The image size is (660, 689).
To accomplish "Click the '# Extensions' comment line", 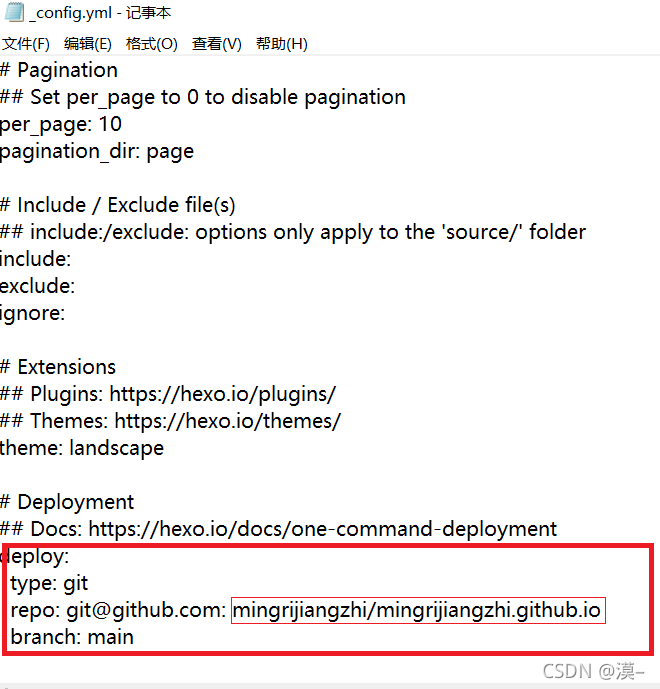I will coord(58,367).
